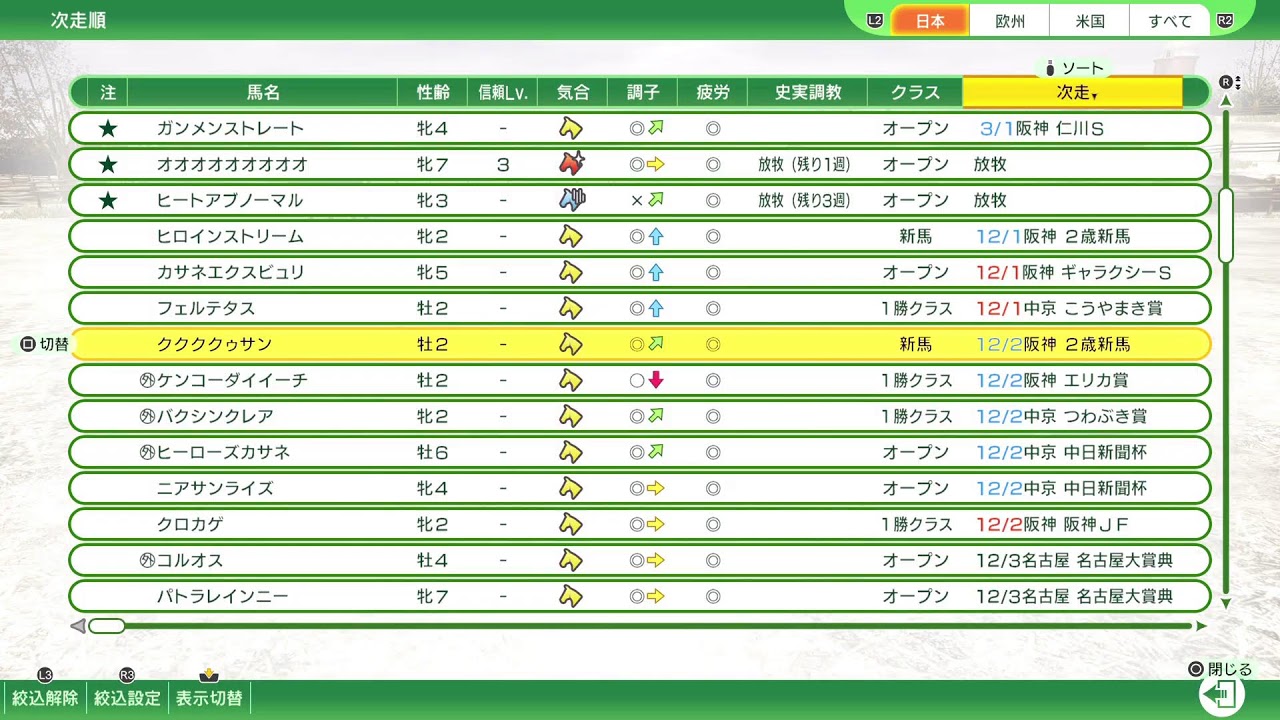
Task: Click the green rising-arrow condition icon for ガンメンストレート
Action: point(656,128)
